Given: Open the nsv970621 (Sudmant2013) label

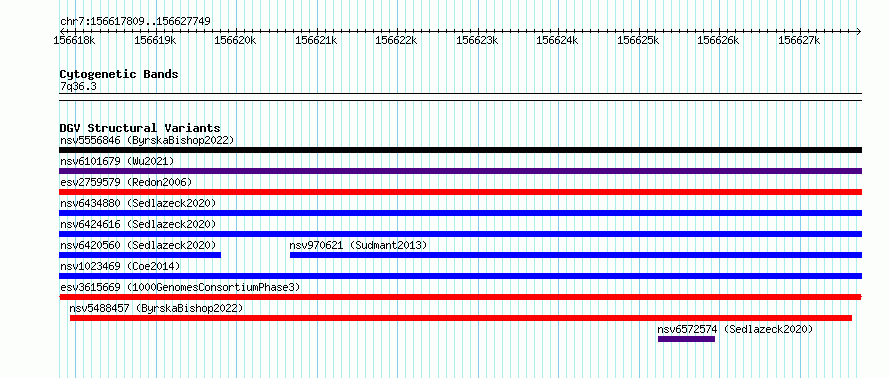Looking at the screenshot, I should [x=358, y=245].
